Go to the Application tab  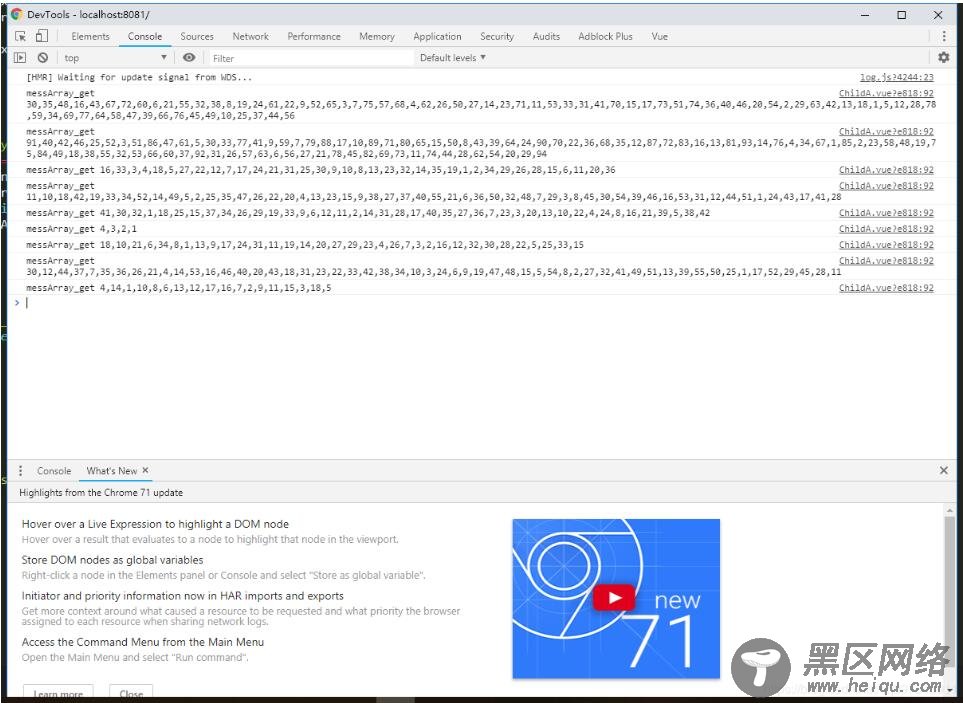pyautogui.click(x=437, y=36)
